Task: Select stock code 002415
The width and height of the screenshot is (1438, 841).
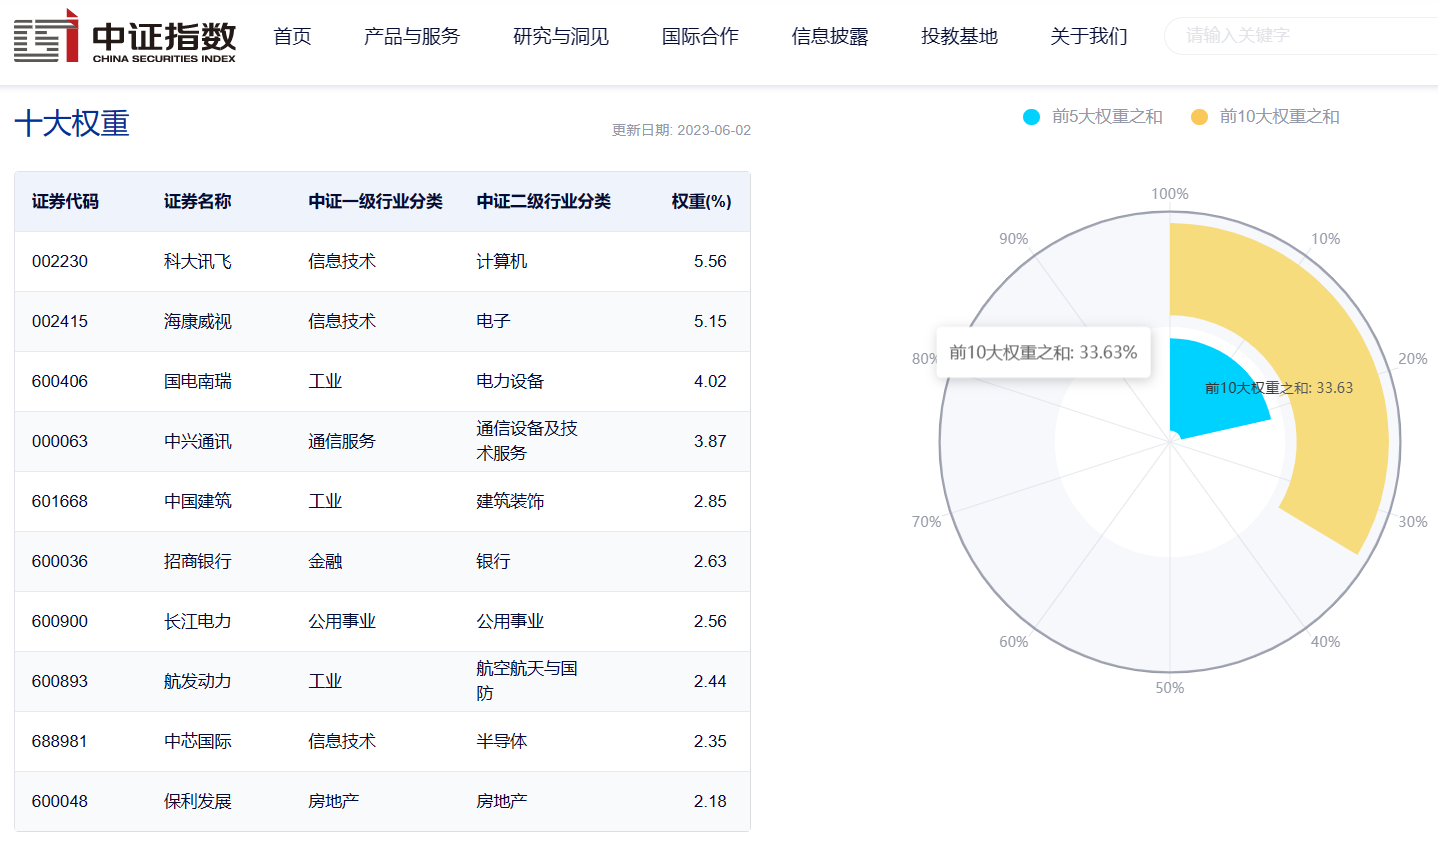Action: (60, 322)
